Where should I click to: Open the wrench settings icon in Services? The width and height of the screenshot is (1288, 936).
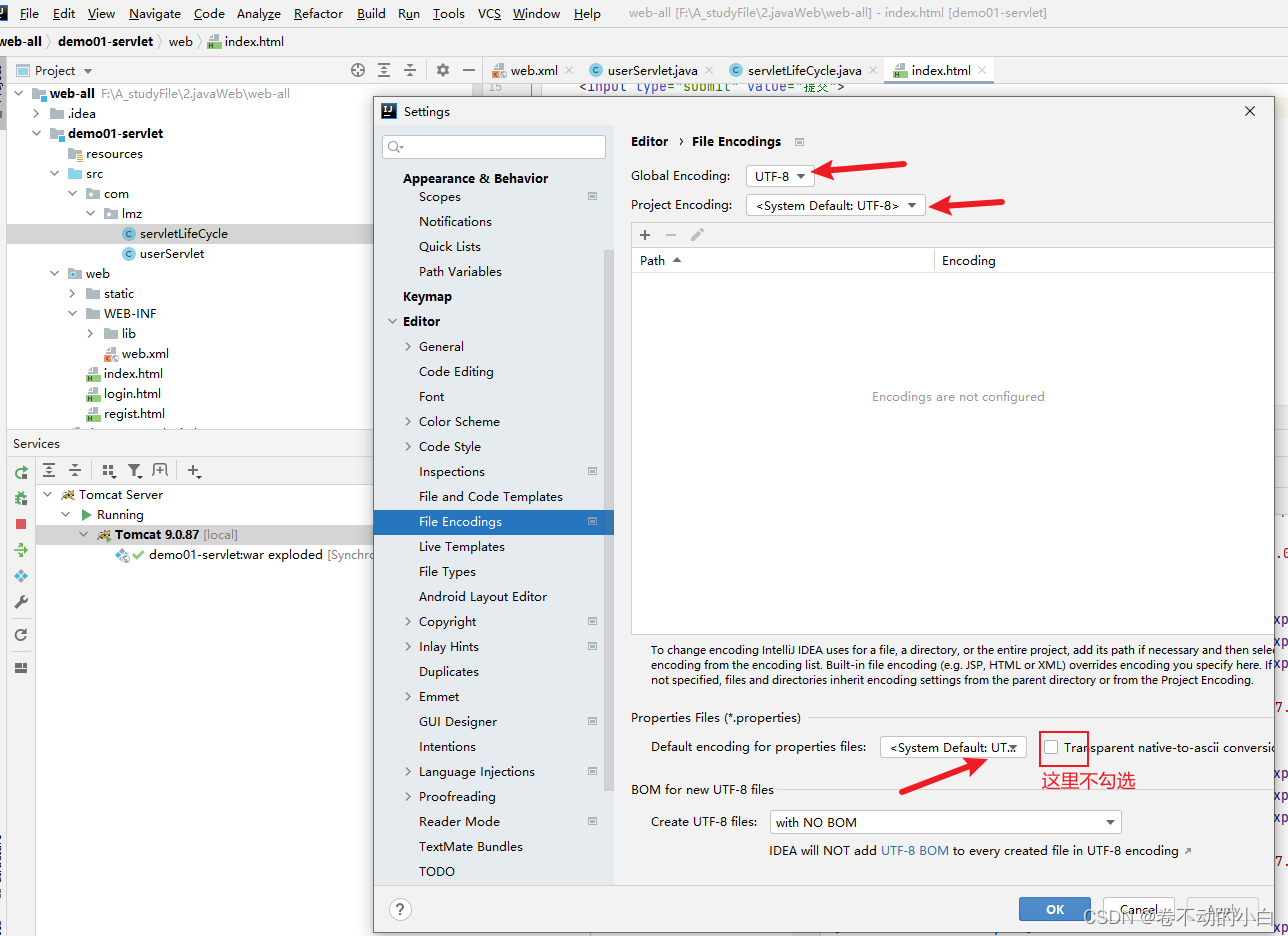[x=21, y=602]
